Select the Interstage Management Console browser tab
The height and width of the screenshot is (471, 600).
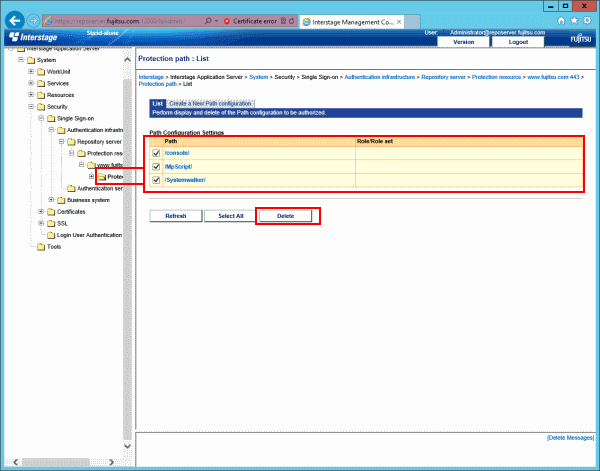(x=352, y=22)
